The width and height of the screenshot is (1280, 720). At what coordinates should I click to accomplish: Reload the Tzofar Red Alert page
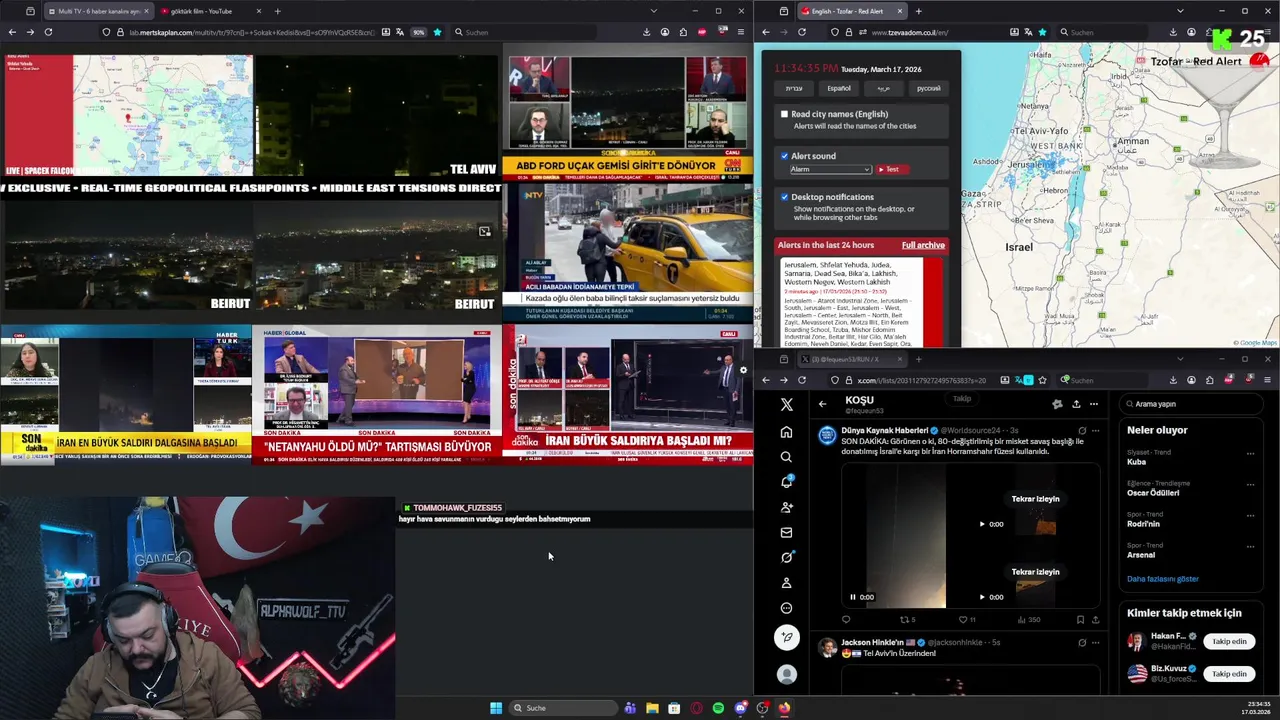coord(802,32)
